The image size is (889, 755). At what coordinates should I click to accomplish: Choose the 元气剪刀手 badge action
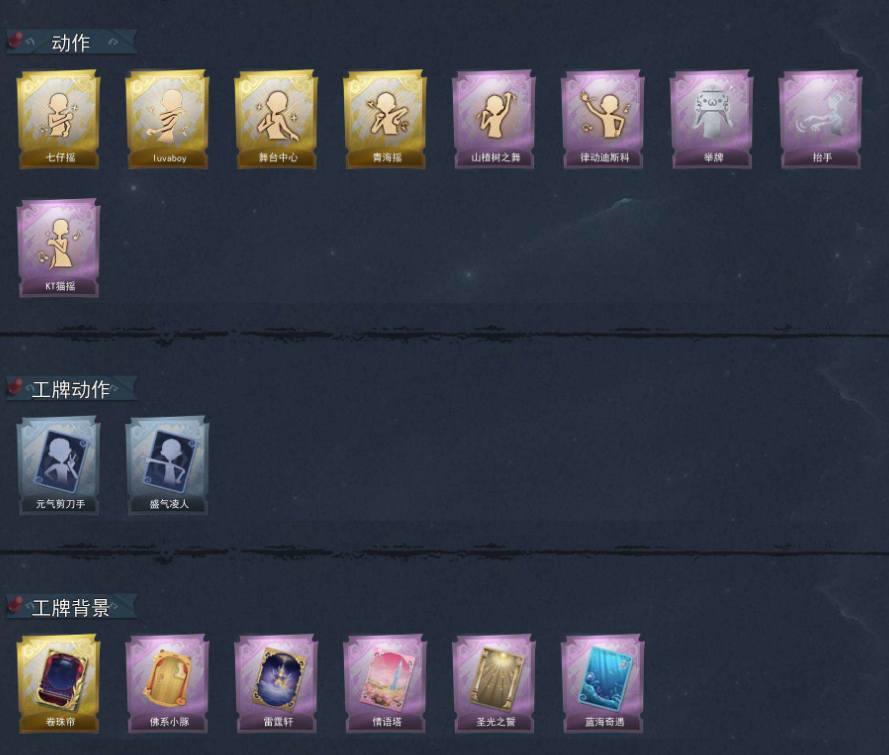click(x=59, y=466)
